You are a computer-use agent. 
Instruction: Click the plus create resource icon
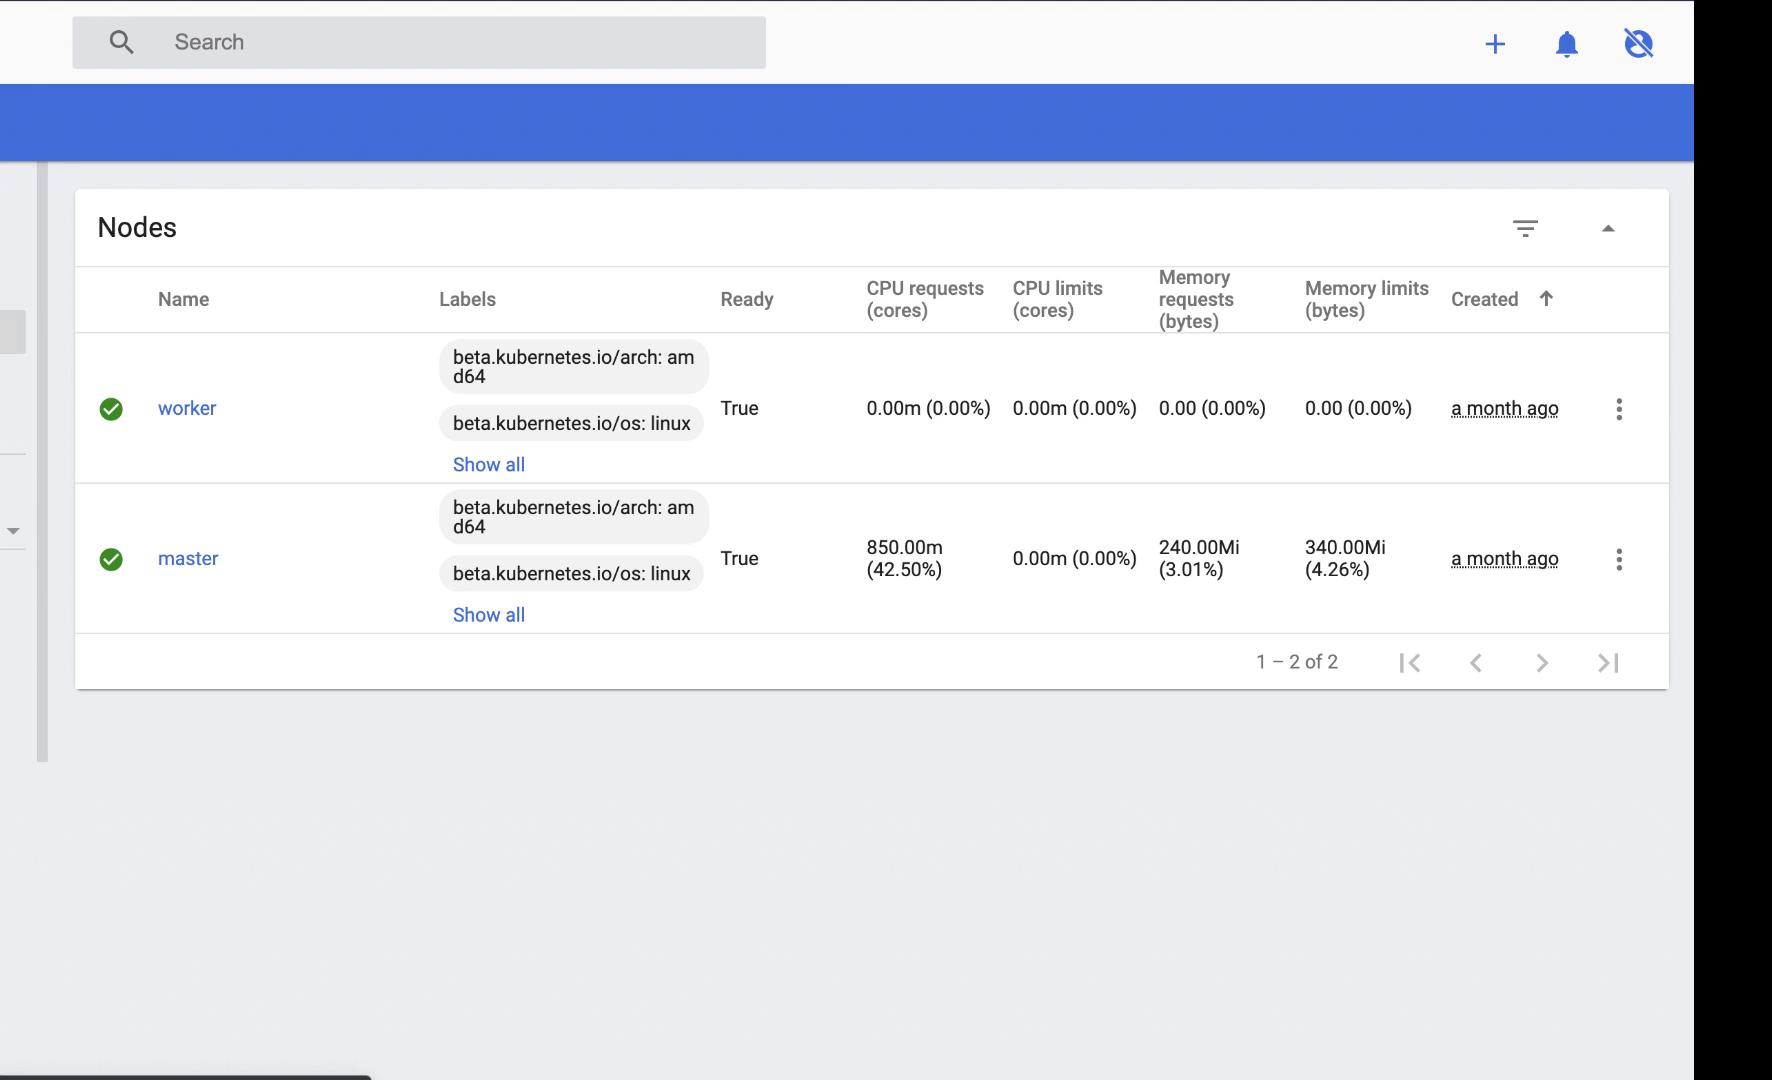(x=1495, y=44)
